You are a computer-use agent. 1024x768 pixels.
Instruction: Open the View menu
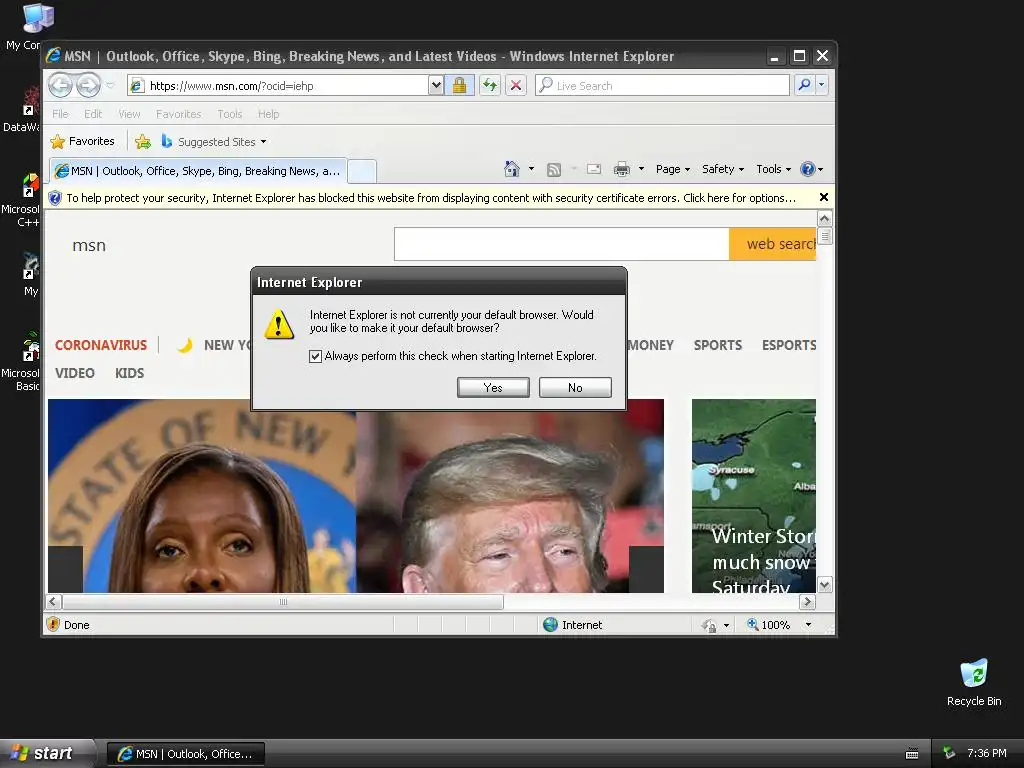tap(129, 114)
